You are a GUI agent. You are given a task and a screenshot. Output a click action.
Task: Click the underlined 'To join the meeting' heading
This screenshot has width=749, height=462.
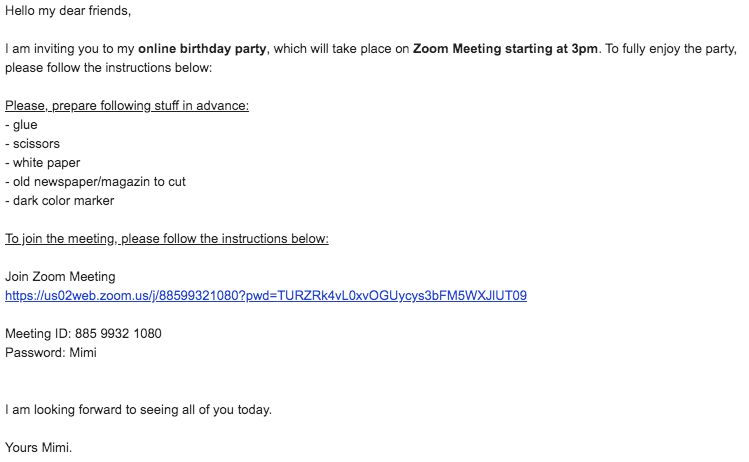(x=167, y=238)
